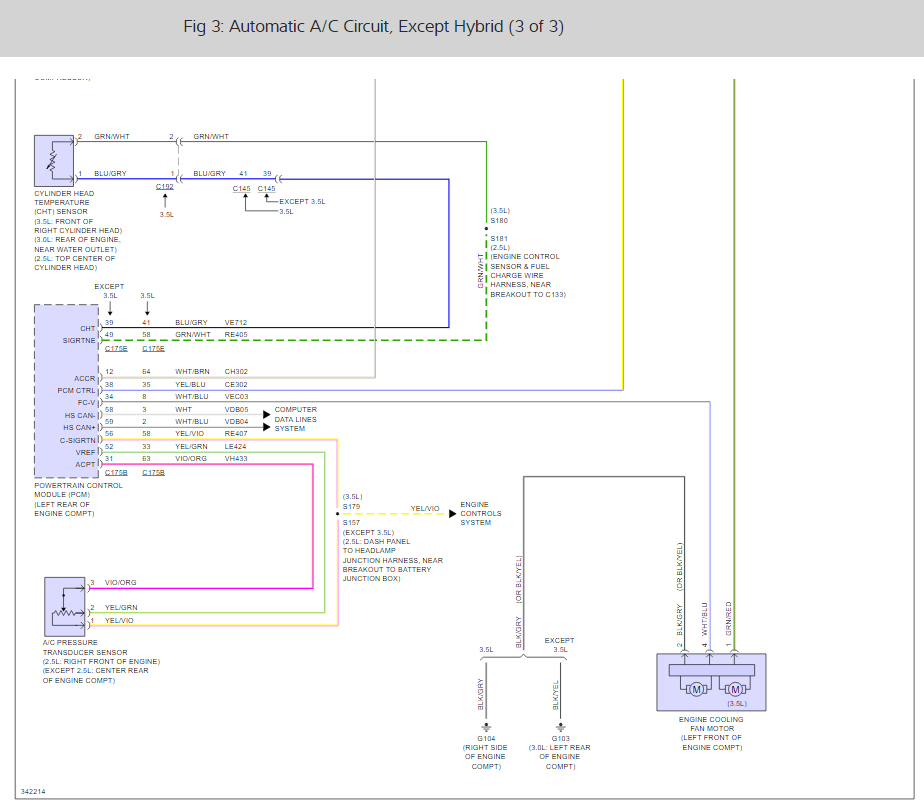Open the left C175E connector label
Screen dimensions: 924x811
pos(116,348)
